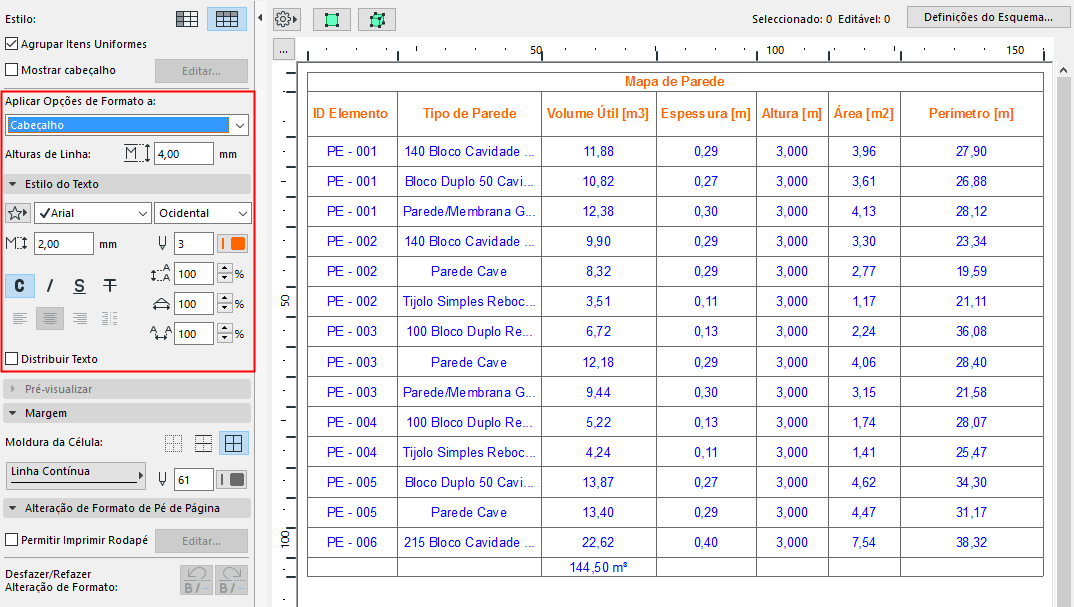The image size is (1074, 607).
Task: Apply strikethrough text style
Action: pos(110,286)
